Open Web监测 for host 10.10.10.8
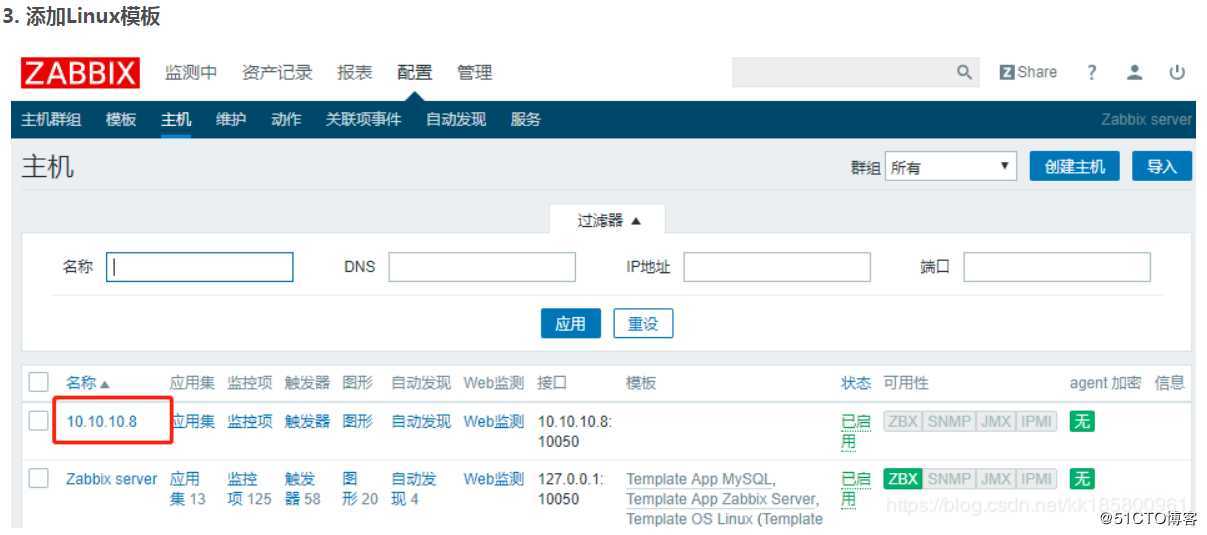This screenshot has width=1207, height=535. point(494,422)
